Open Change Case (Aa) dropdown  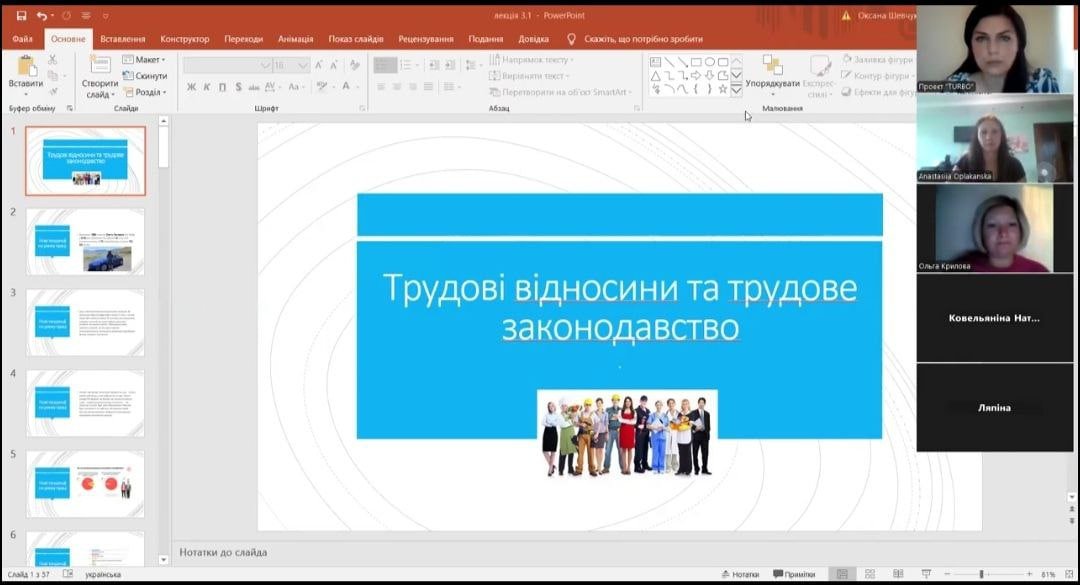(295, 87)
